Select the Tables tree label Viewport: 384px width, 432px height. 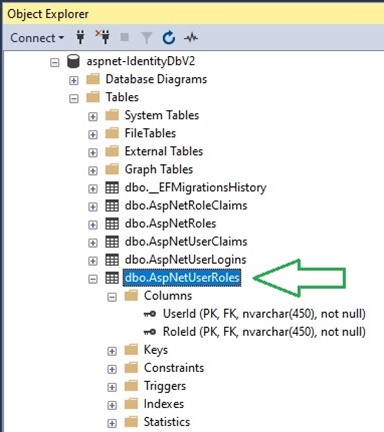122,97
